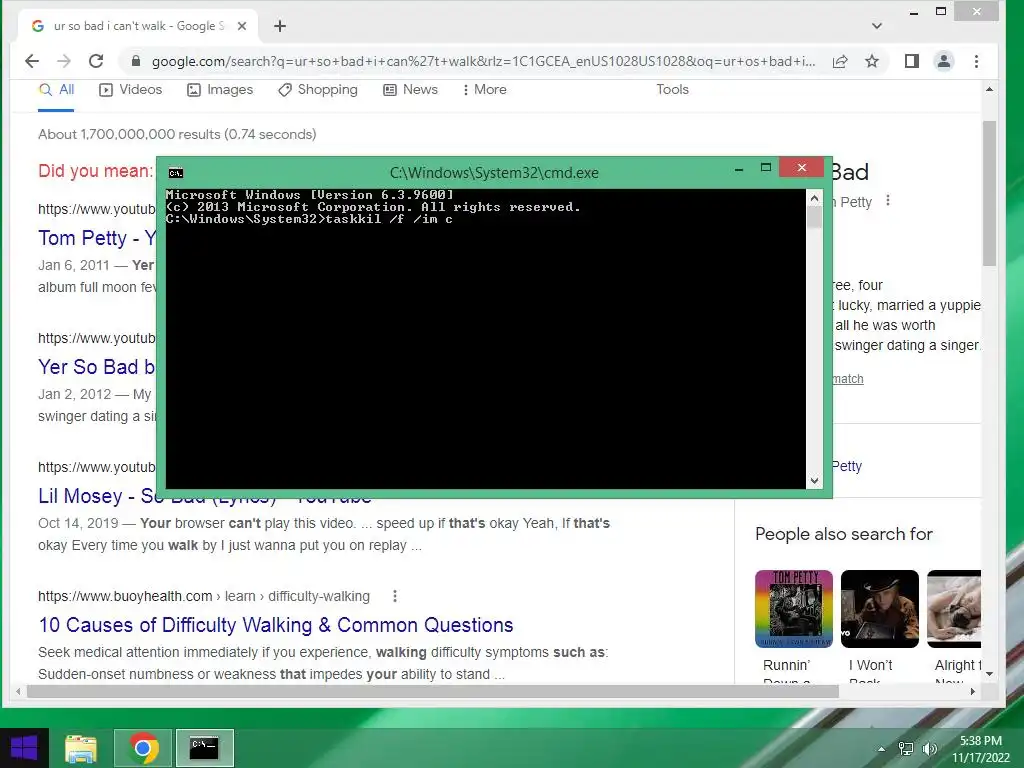Open the Runnin' Down a Dream thumbnail

(x=793, y=609)
